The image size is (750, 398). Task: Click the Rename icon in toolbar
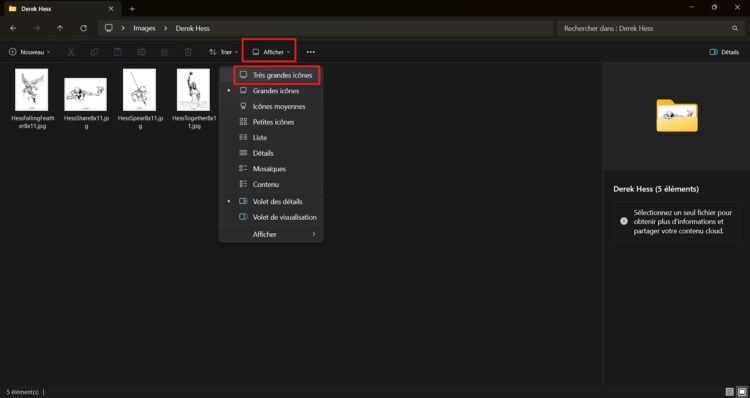click(x=141, y=52)
